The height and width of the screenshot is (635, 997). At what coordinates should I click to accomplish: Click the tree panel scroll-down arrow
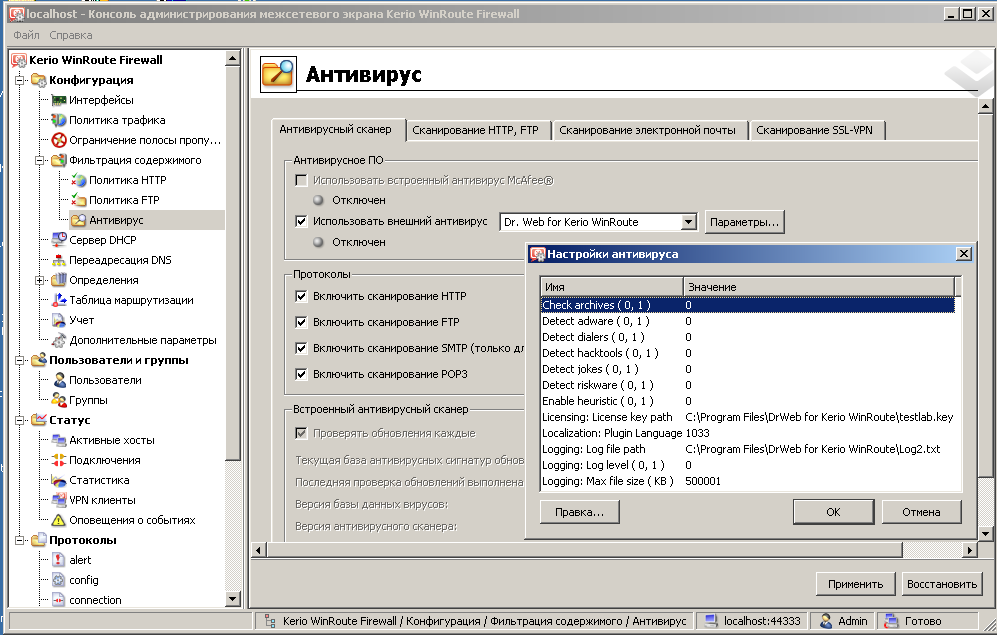coord(233,599)
